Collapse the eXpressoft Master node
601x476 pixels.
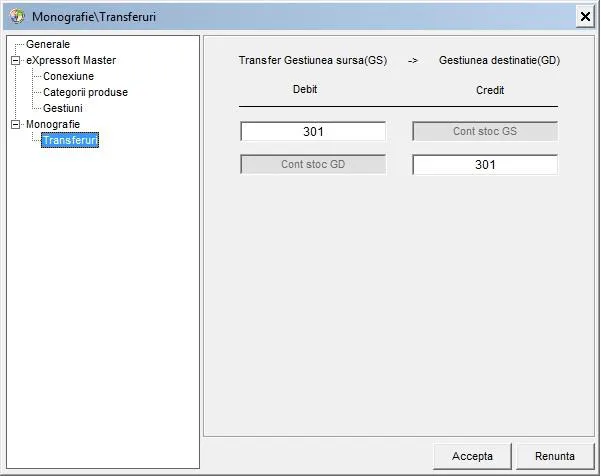[x=16, y=61]
